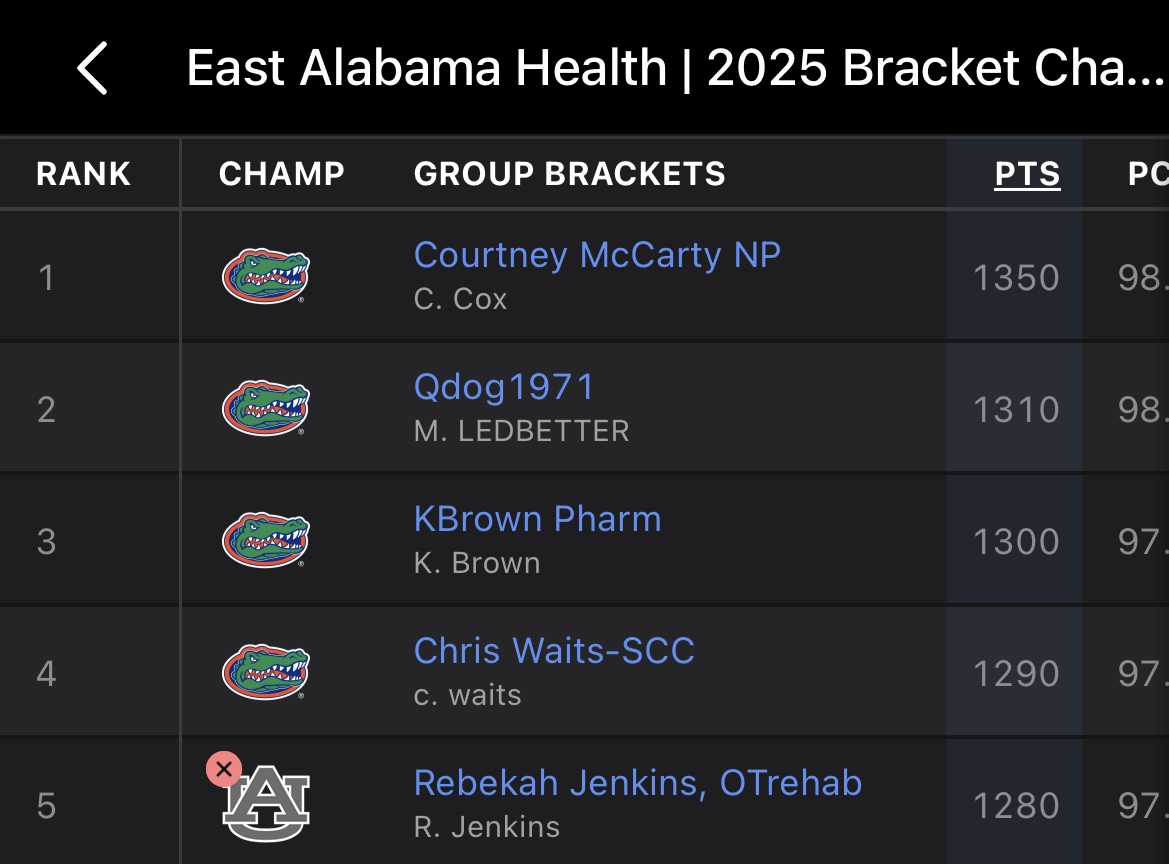Image resolution: width=1169 pixels, height=864 pixels.
Task: Open Rebekah Jenkins, OTrehab bracket
Action: 637,783
